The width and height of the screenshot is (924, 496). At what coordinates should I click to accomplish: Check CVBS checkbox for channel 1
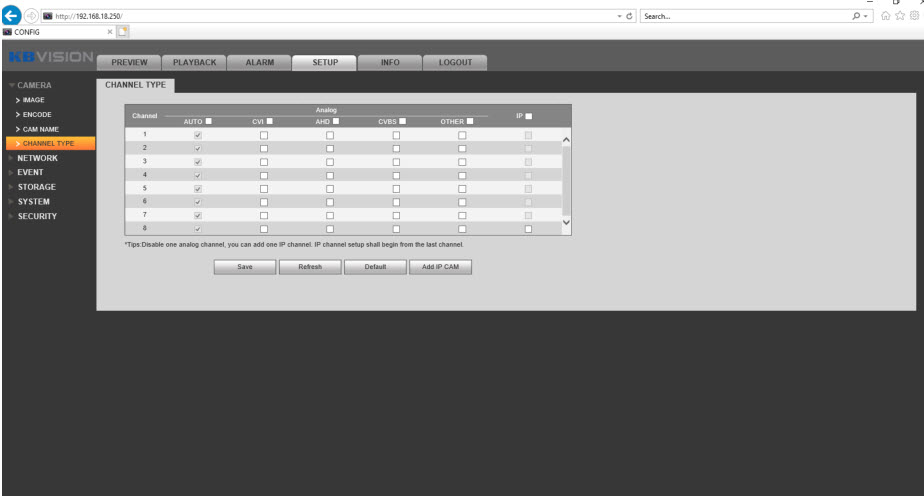pyautogui.click(x=396, y=134)
